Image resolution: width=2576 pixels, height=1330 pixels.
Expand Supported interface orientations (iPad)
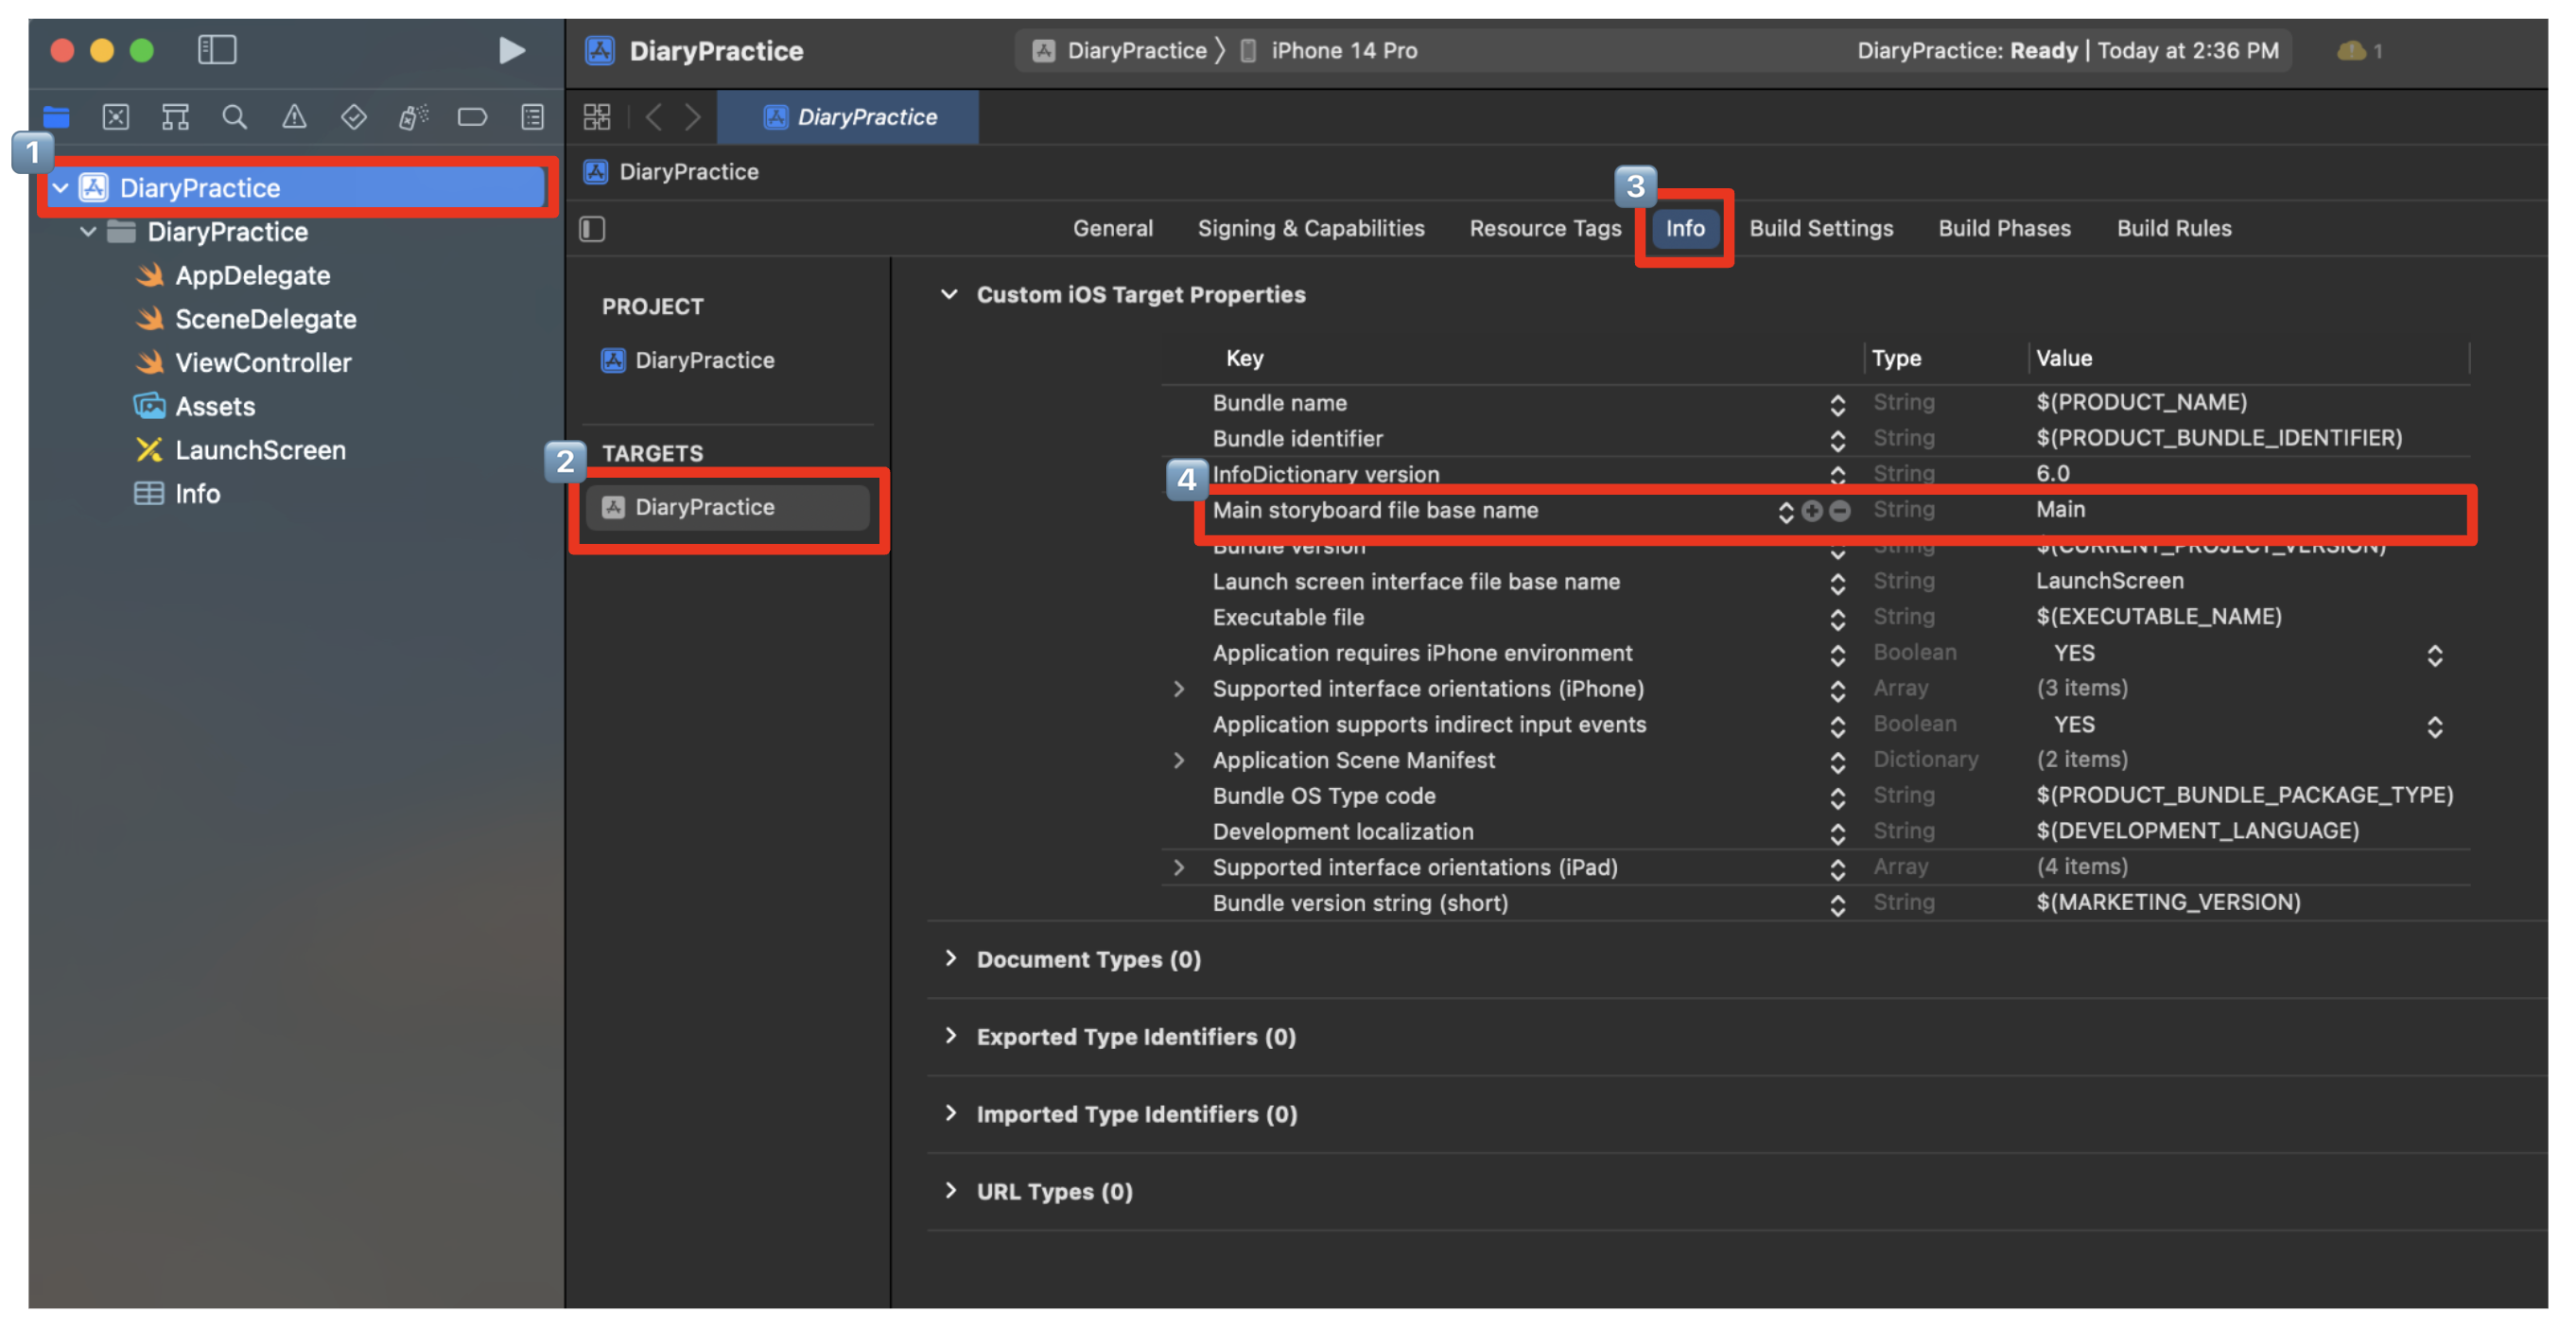point(1179,868)
